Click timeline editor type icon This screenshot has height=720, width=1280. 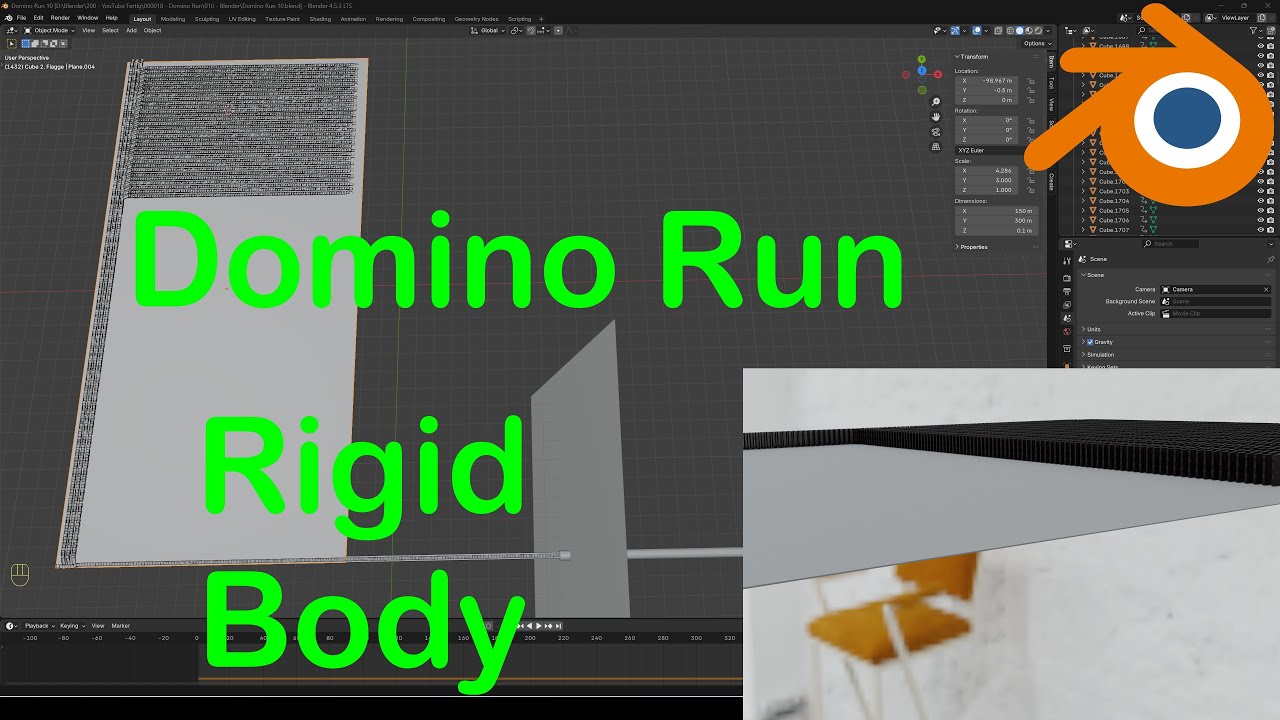[x=12, y=626]
